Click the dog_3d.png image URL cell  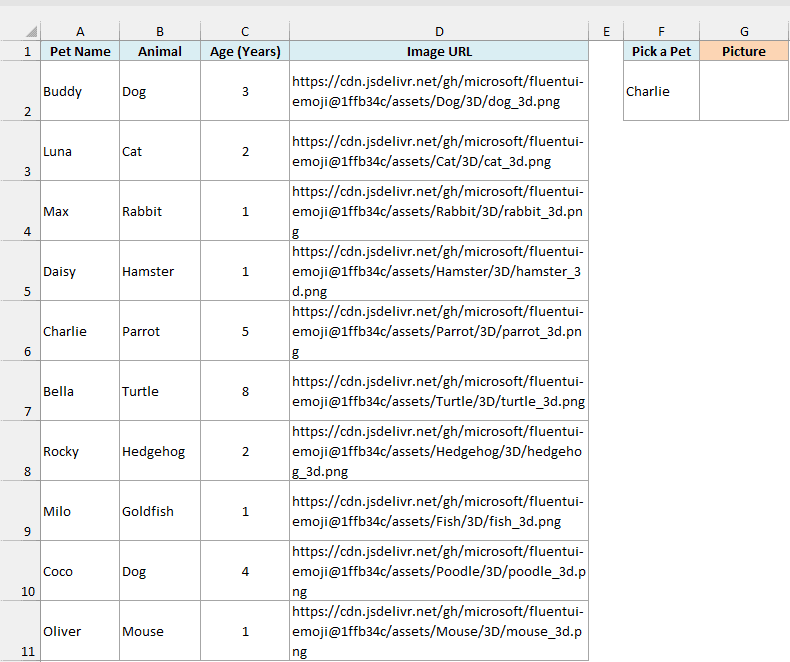click(x=439, y=91)
